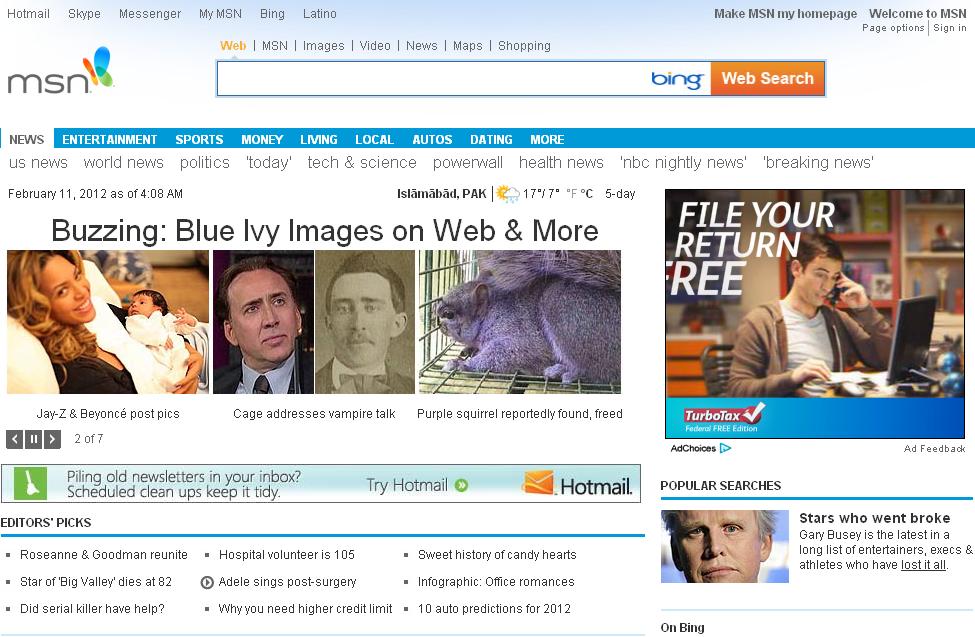This screenshot has width=975, height=637.
Task: Pause the headline slideshow
Action: 34,439
